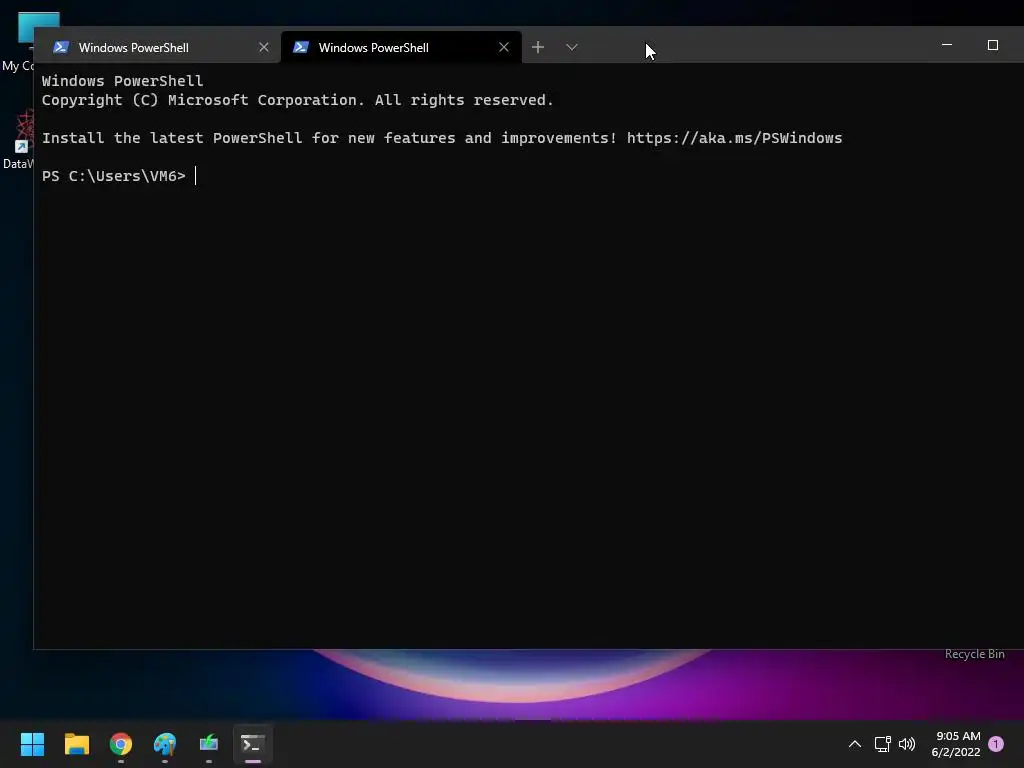Close the first PowerShell tab
This screenshot has width=1024, height=768.
(x=264, y=48)
